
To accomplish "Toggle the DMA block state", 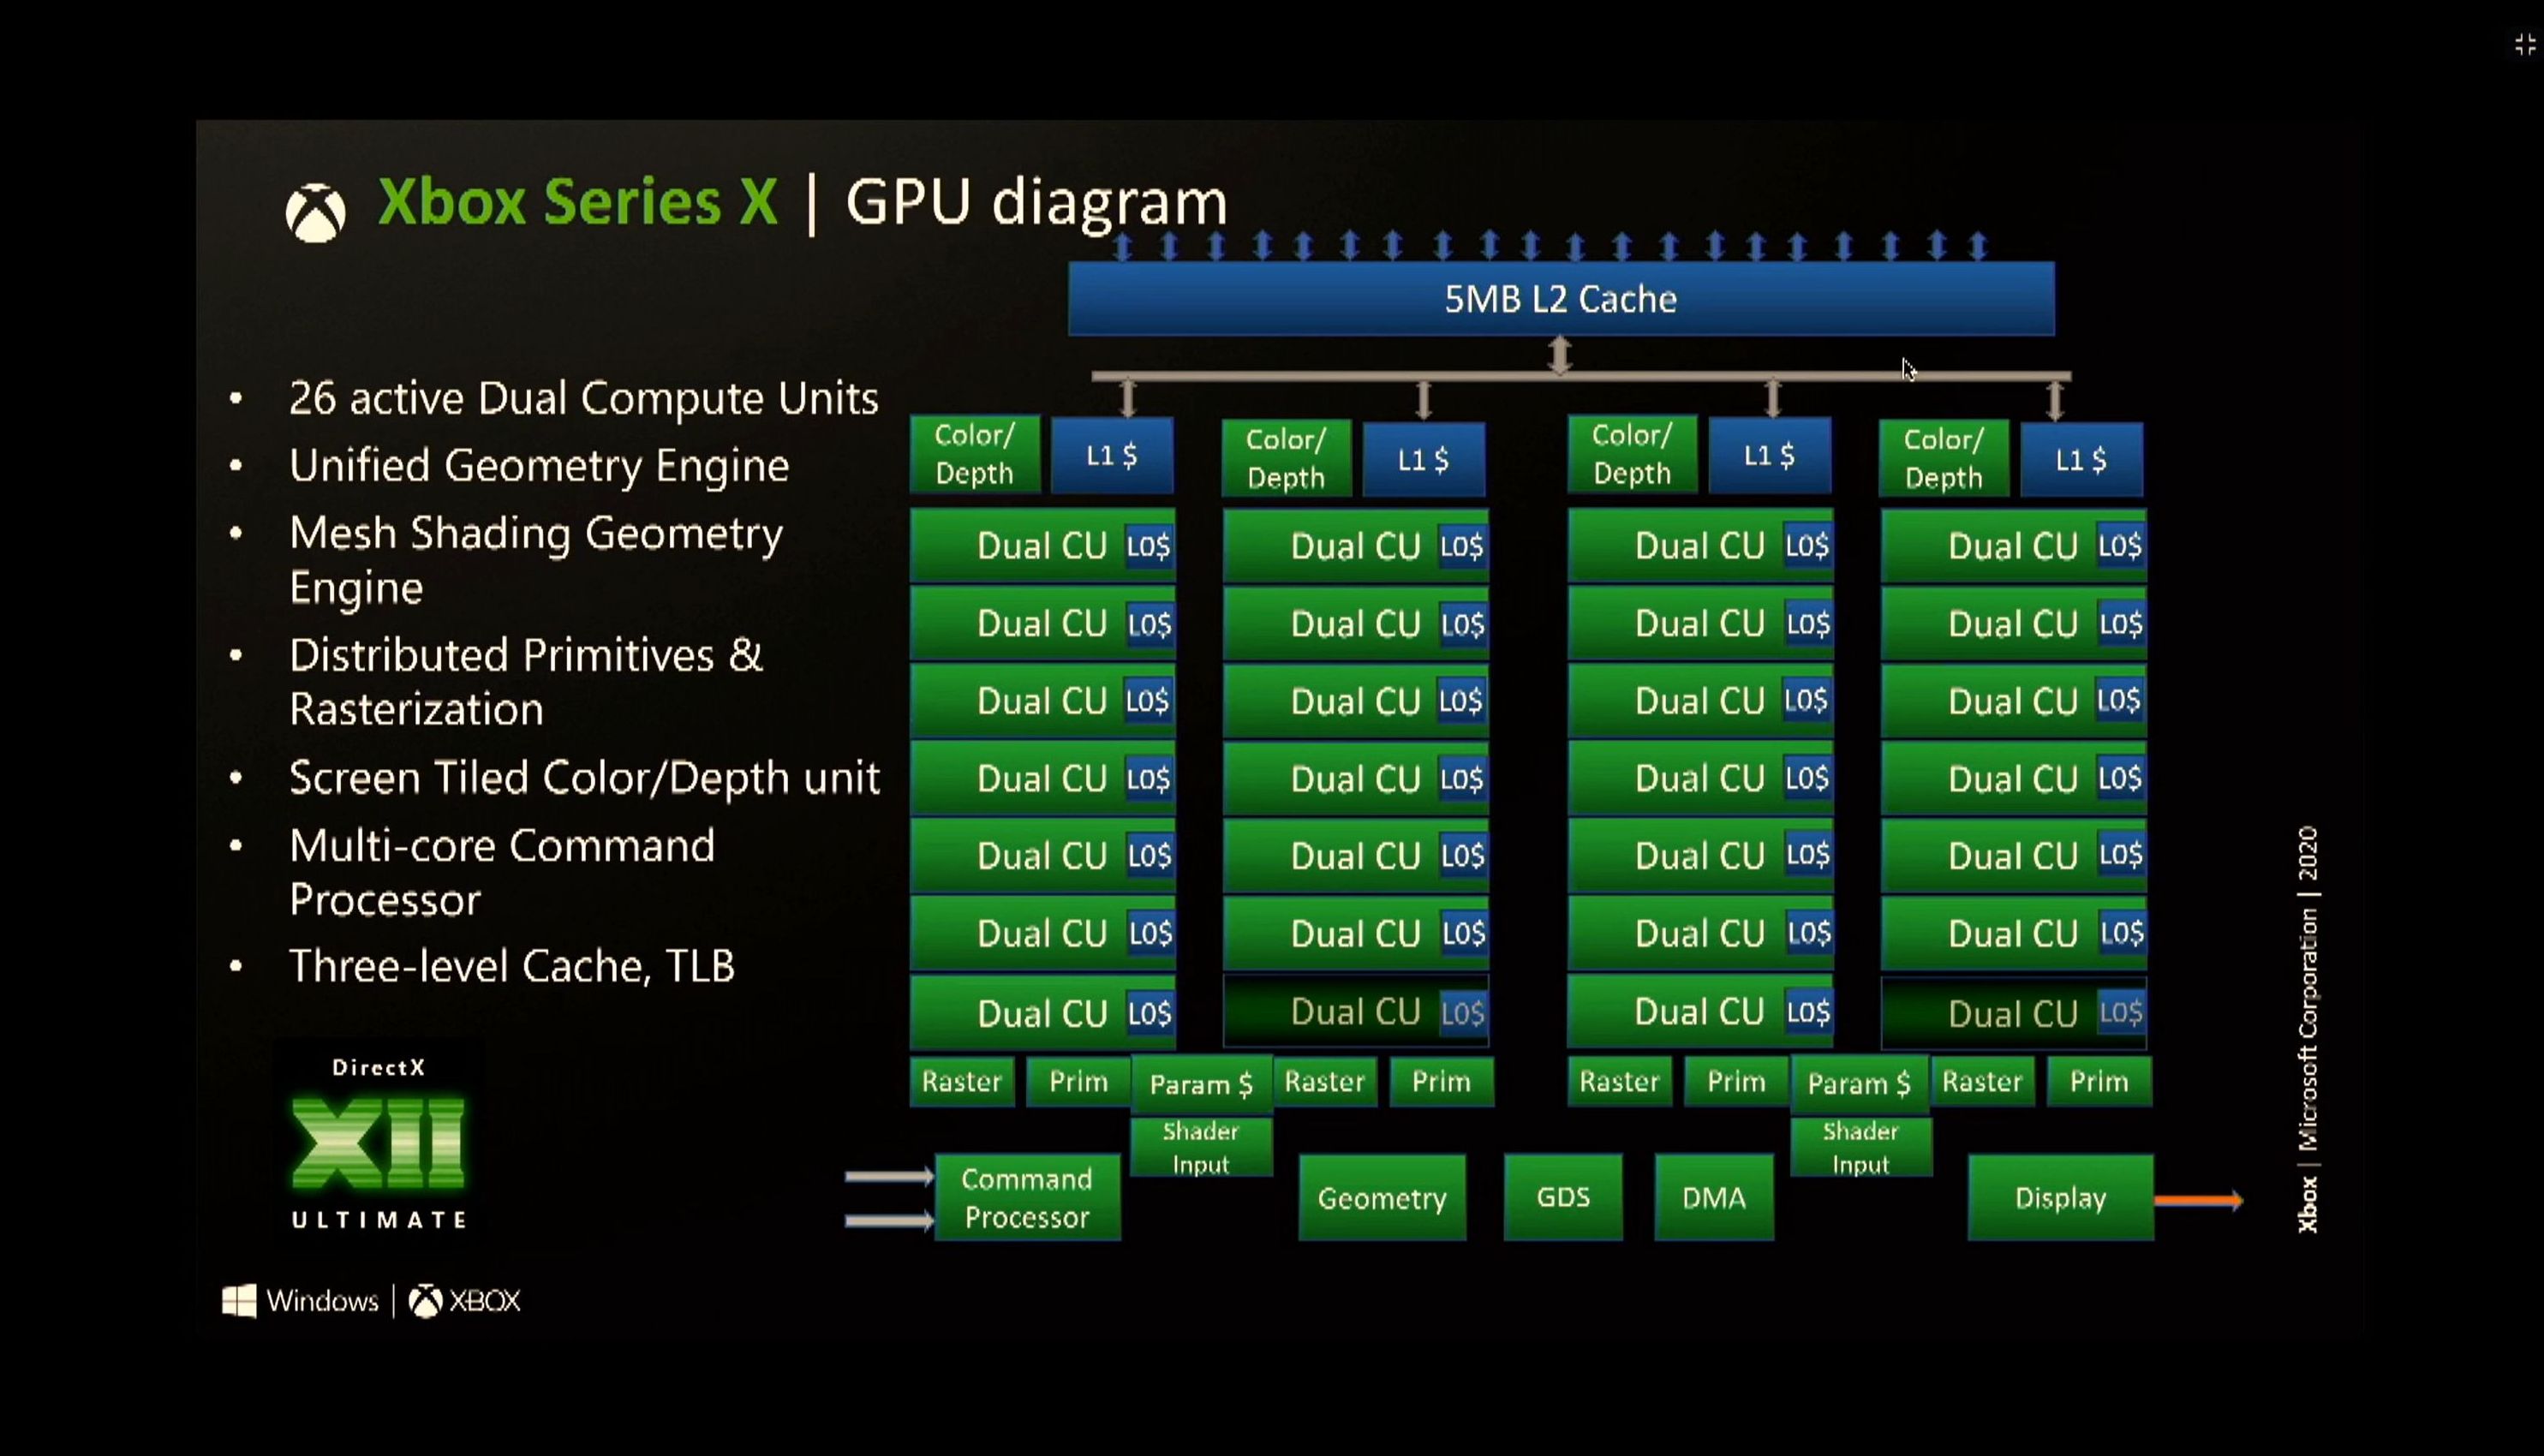I will (x=1714, y=1199).
